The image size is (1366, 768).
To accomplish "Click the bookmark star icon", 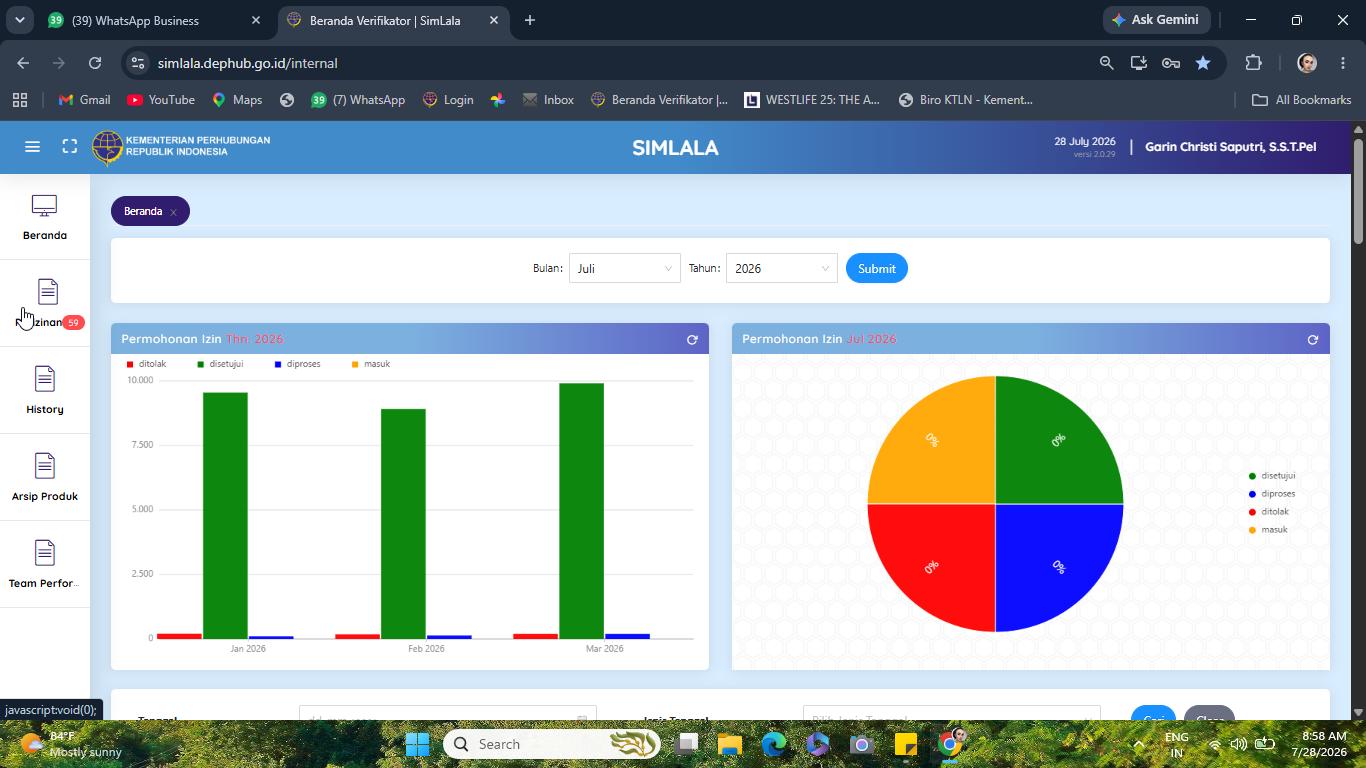I will click(x=1203, y=63).
